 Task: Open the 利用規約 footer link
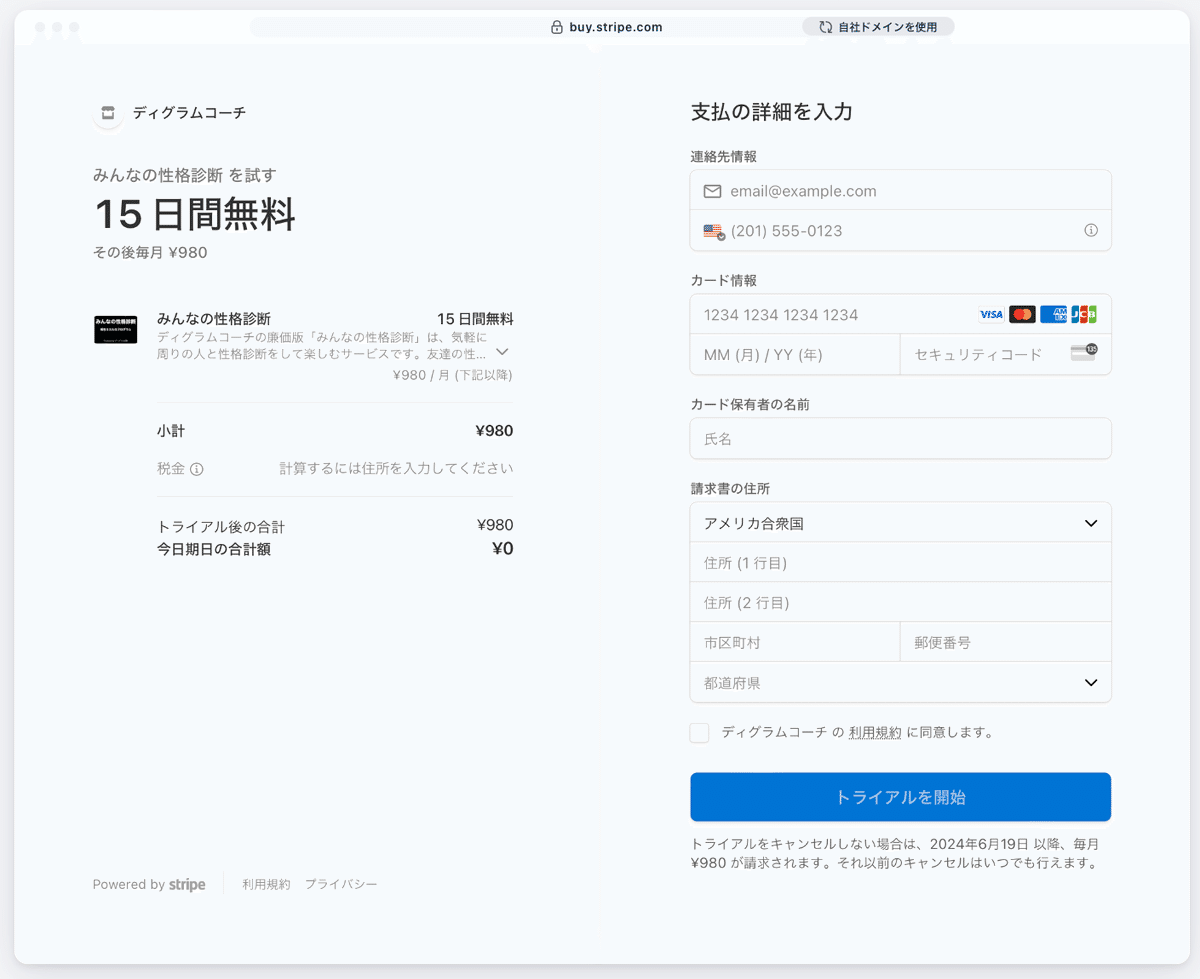pos(266,884)
